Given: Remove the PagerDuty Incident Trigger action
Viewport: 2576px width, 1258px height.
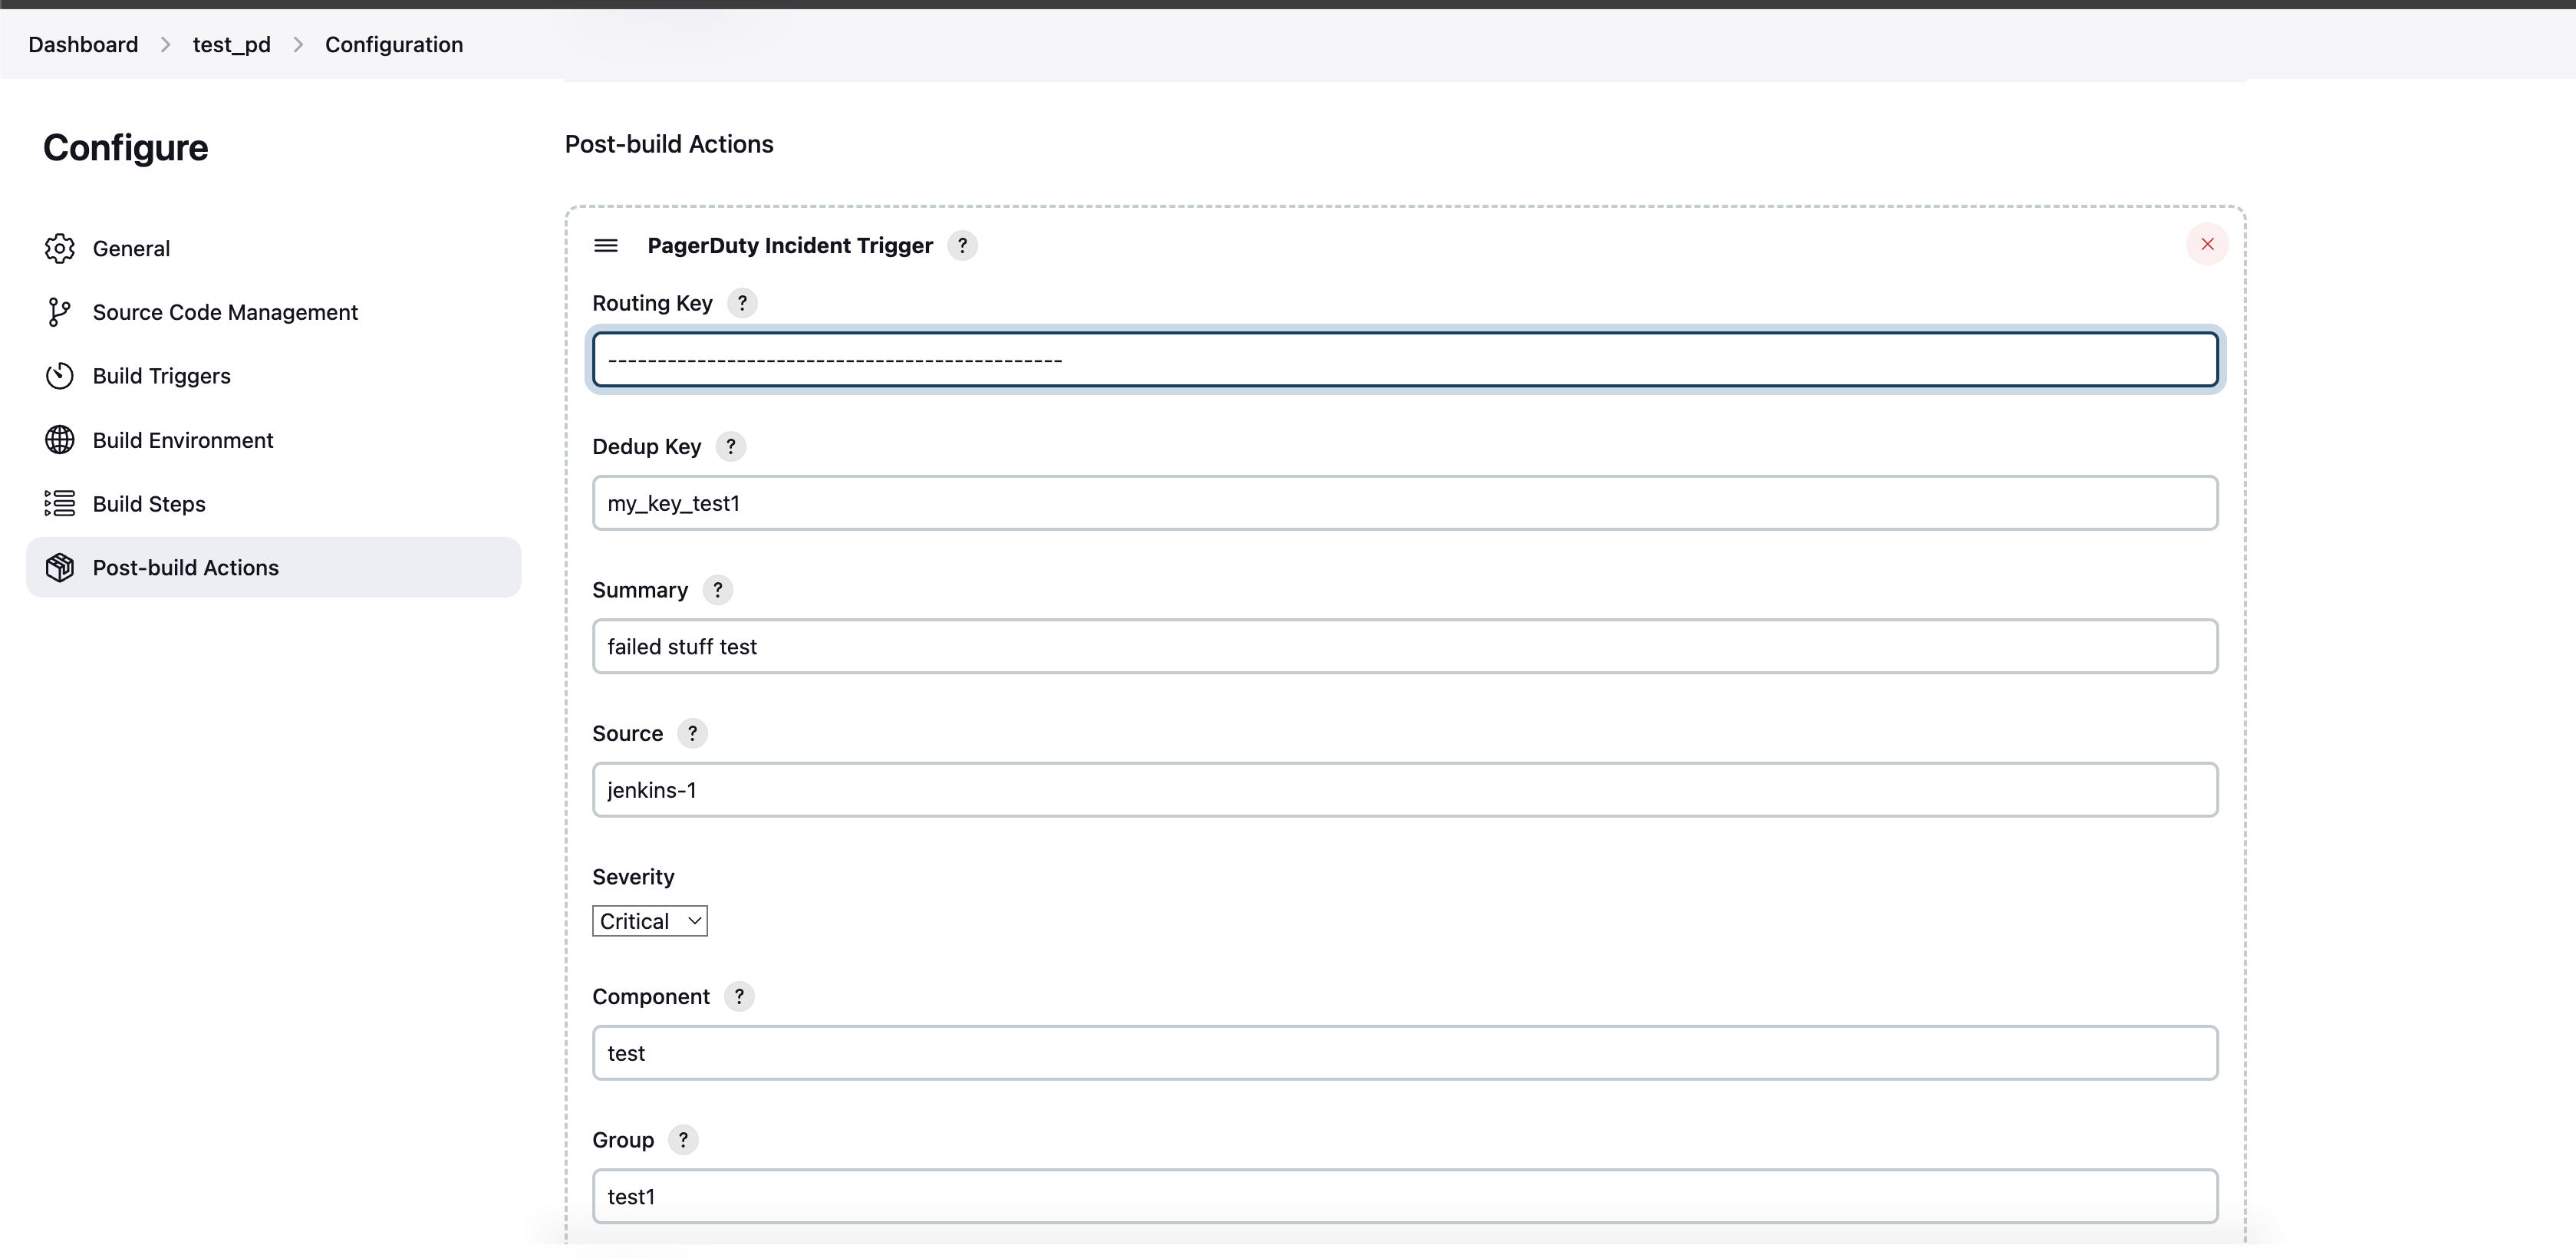Looking at the screenshot, I should click(x=2207, y=244).
